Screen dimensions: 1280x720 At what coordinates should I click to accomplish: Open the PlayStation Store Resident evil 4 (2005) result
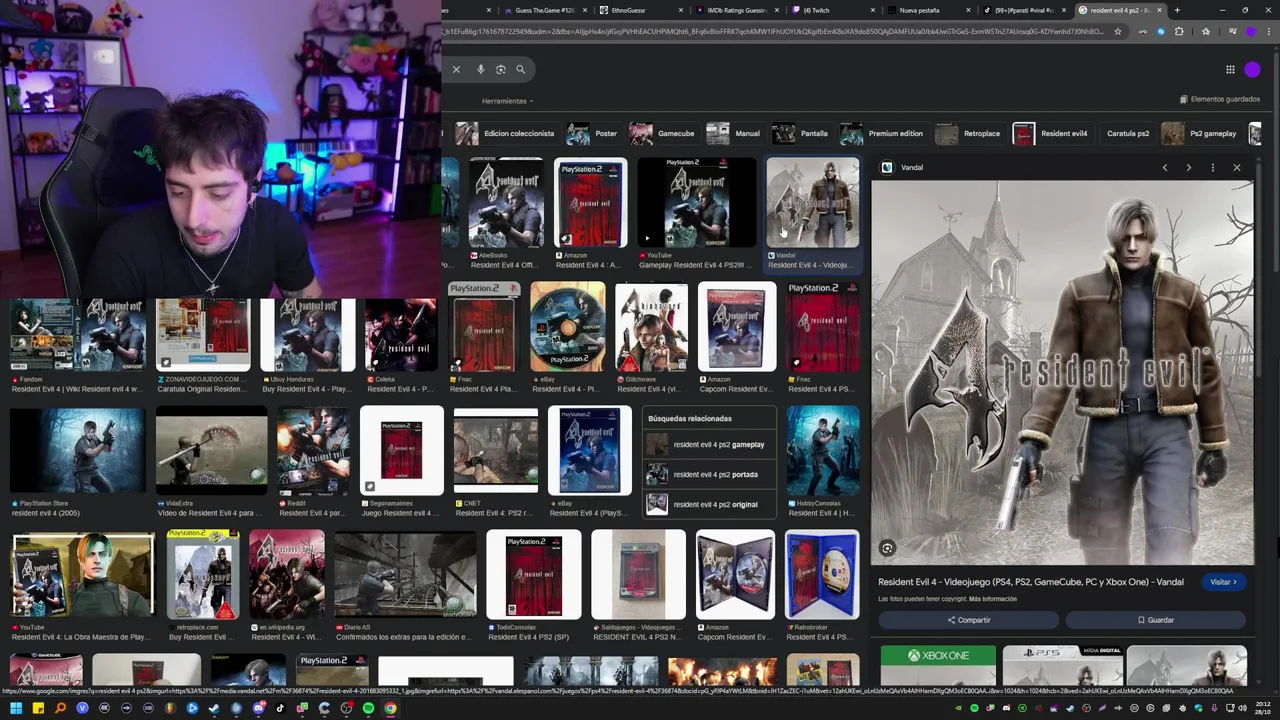77,452
